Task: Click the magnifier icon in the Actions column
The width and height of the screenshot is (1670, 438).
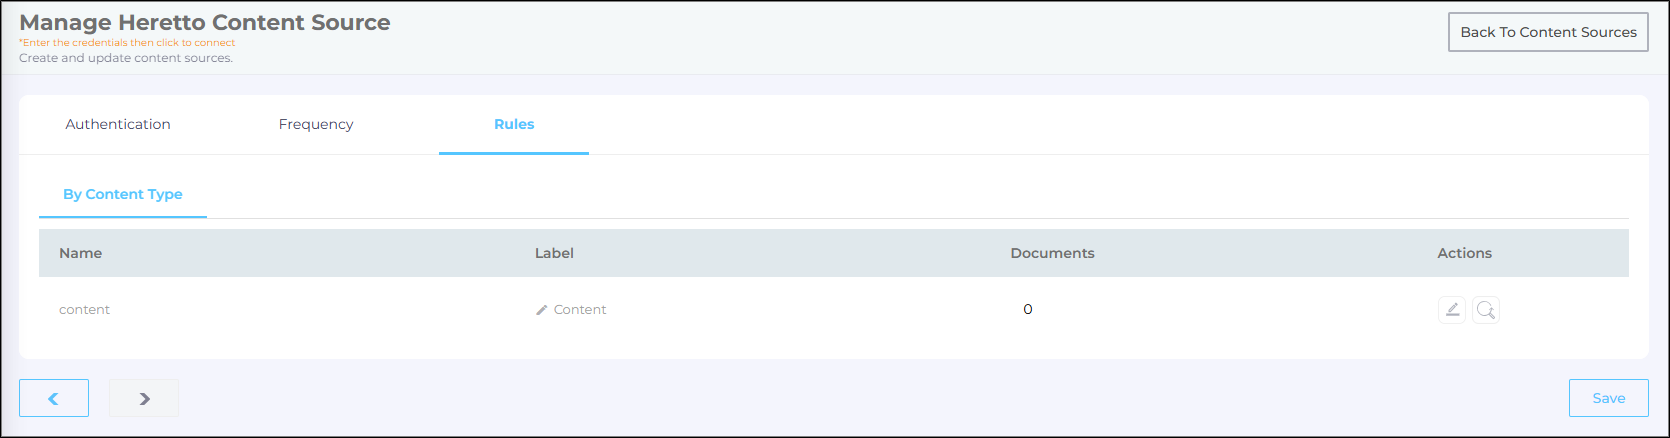Action: point(1486,310)
